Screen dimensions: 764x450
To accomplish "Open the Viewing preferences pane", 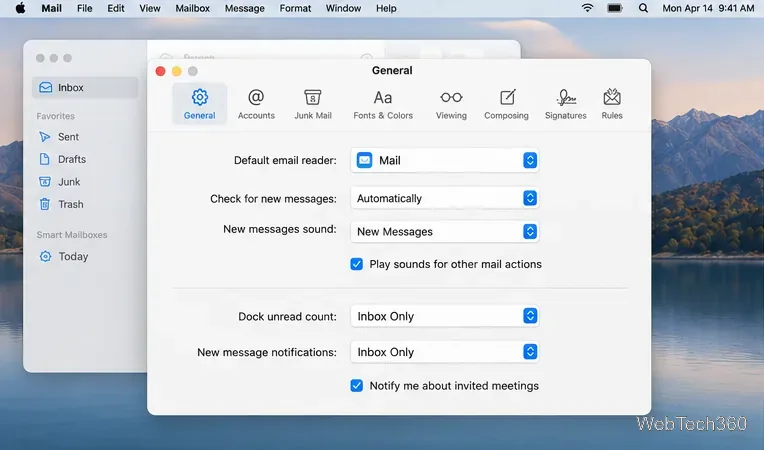I will coord(451,104).
